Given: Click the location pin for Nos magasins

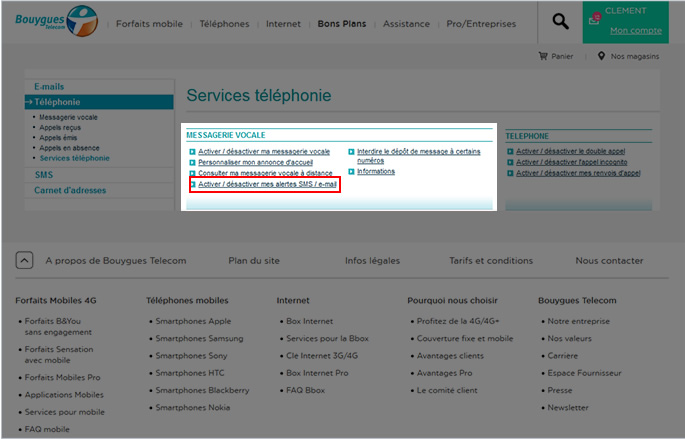Looking at the screenshot, I should [601, 56].
